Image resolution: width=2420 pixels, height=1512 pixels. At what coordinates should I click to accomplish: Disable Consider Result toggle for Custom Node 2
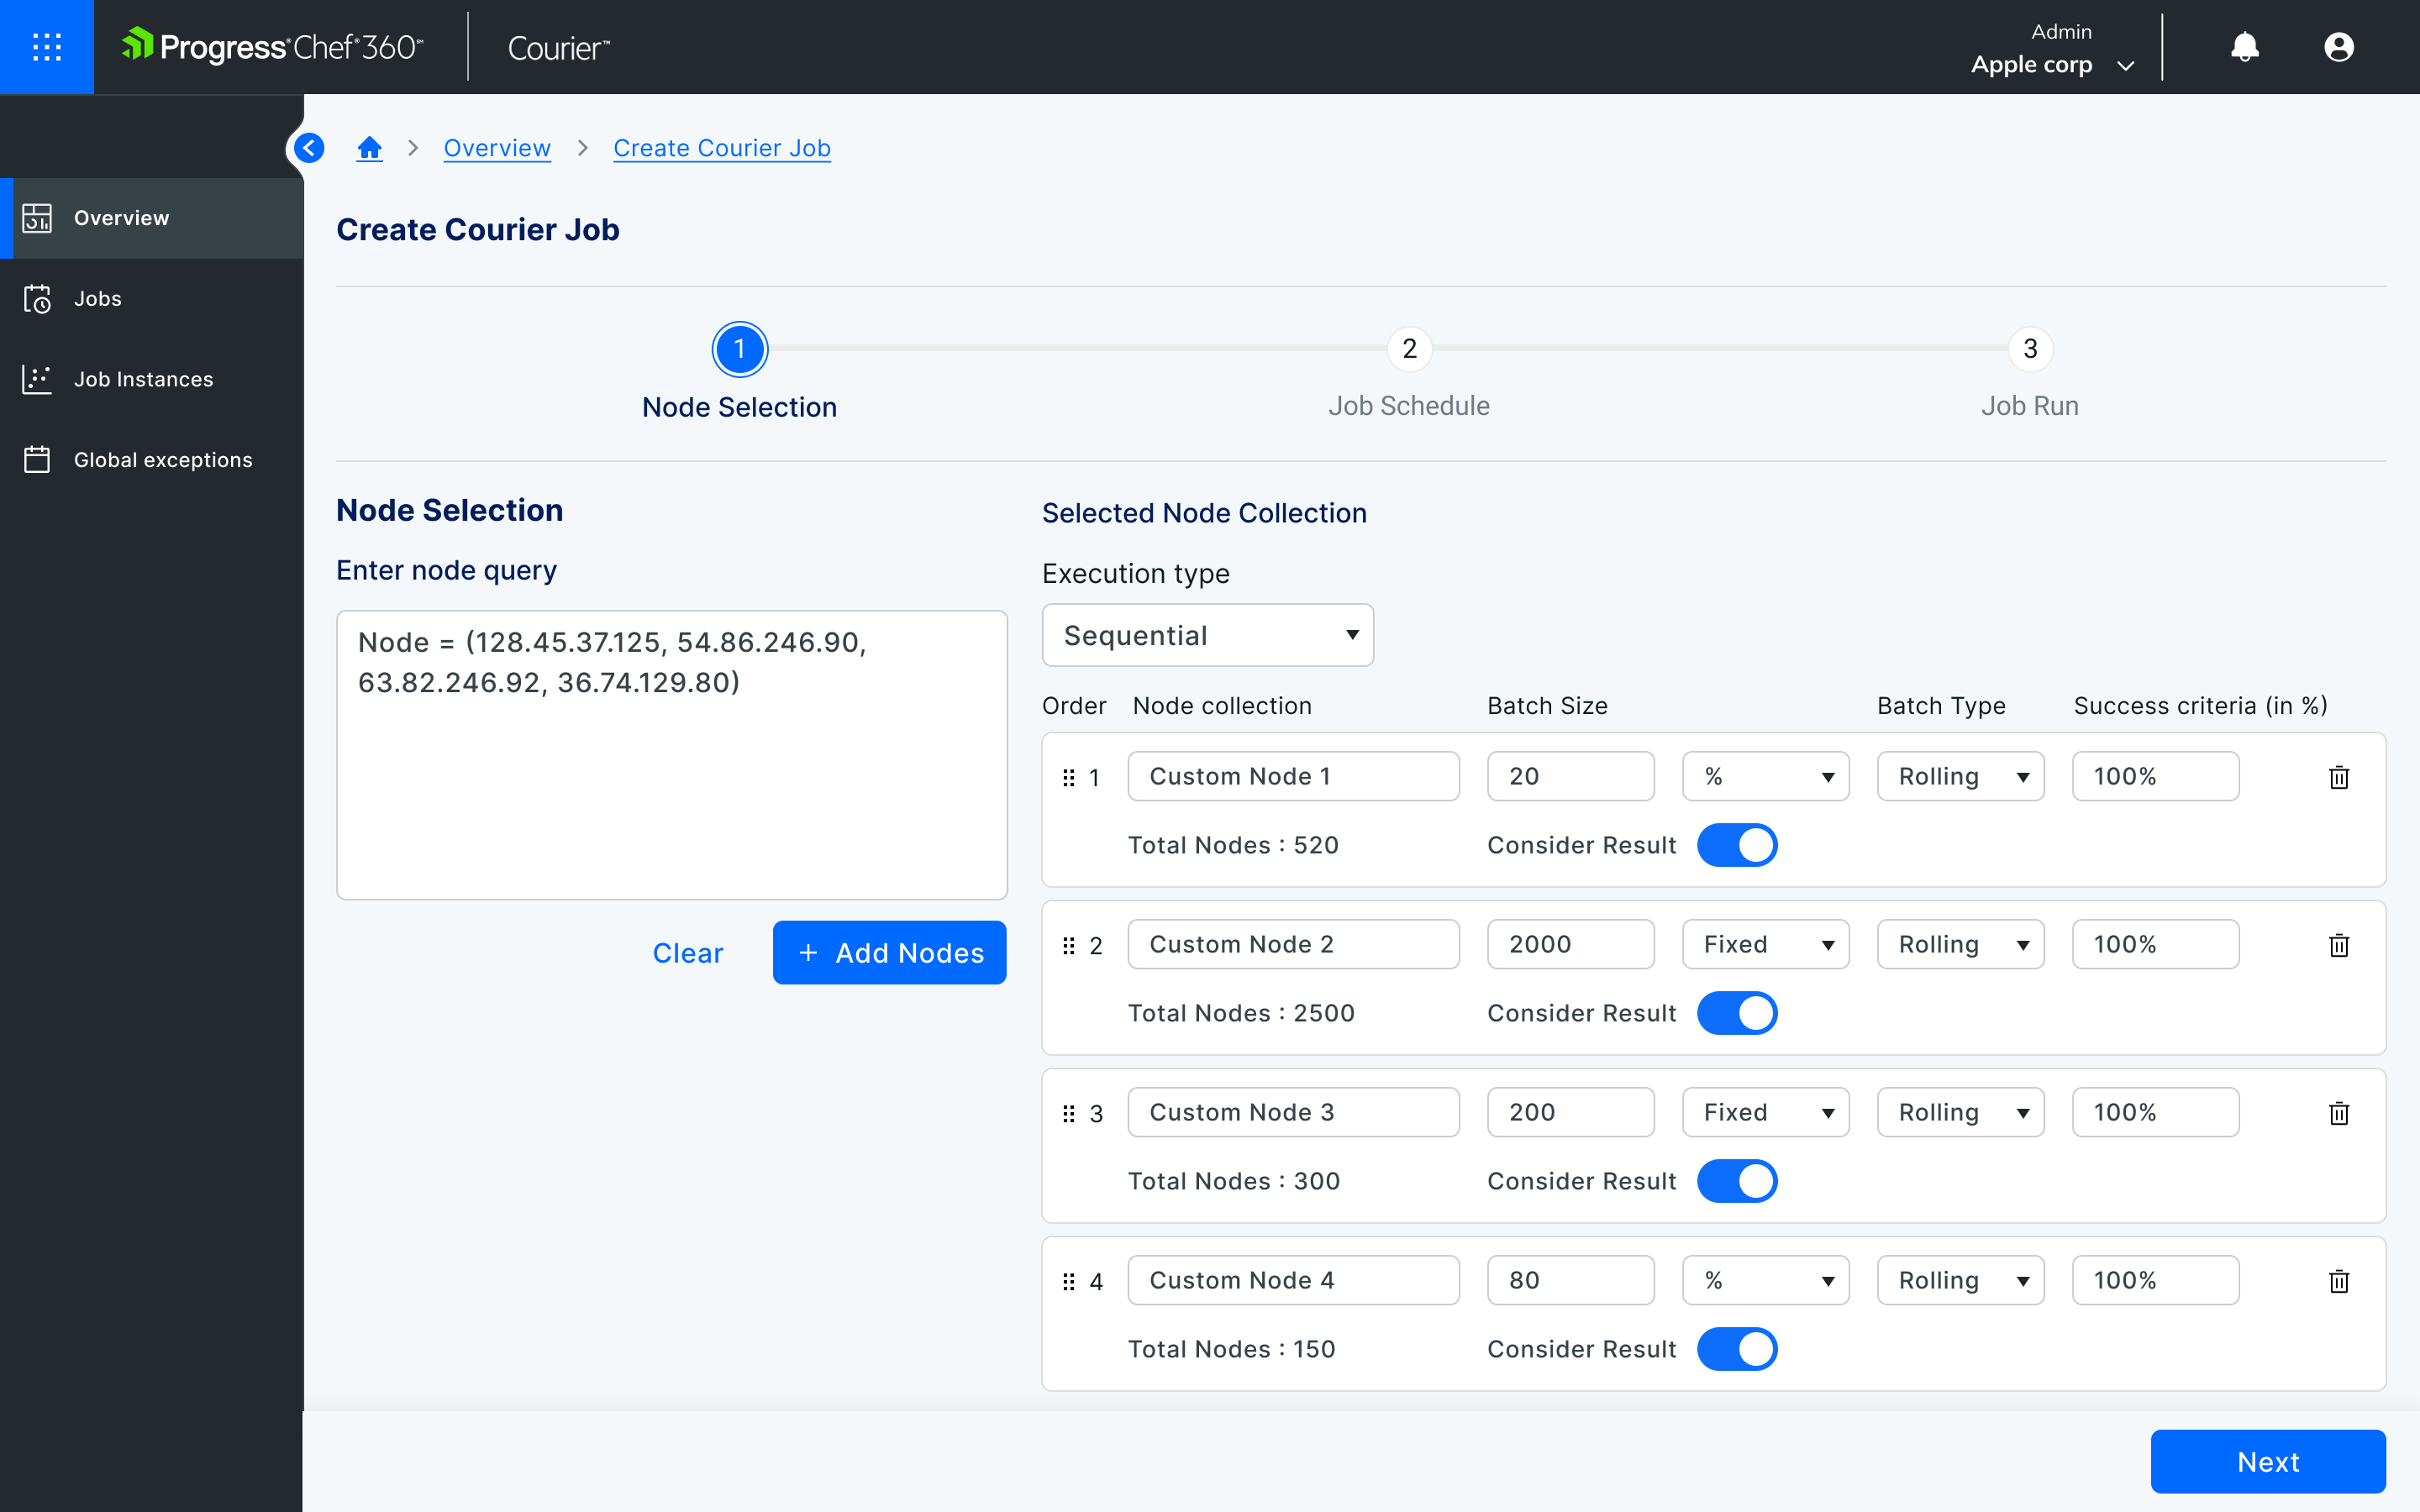1737,1012
